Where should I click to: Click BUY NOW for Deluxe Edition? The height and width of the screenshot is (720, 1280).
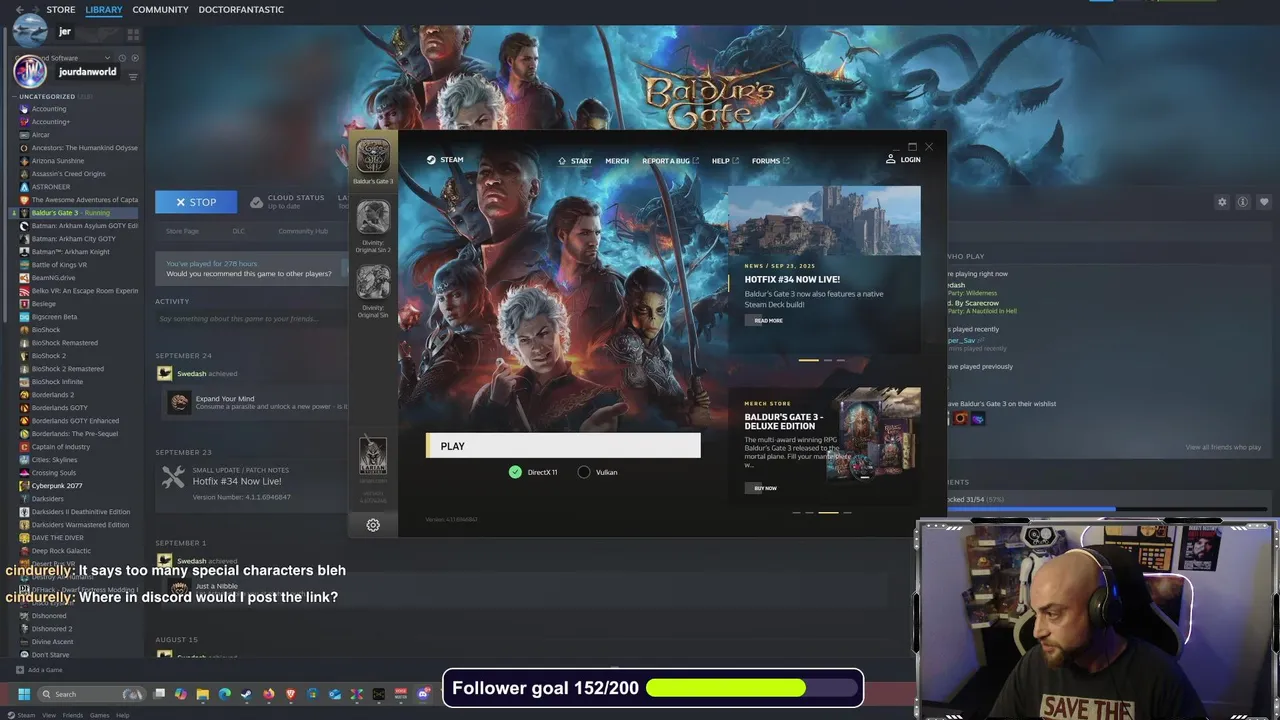click(x=761, y=488)
